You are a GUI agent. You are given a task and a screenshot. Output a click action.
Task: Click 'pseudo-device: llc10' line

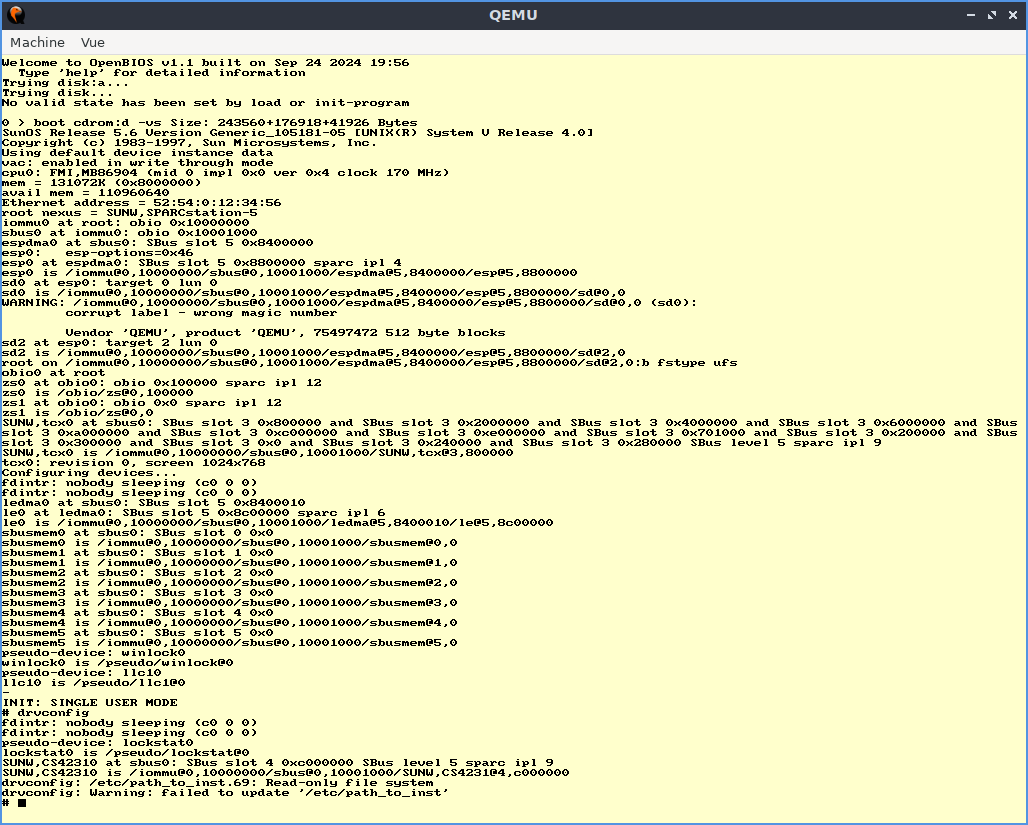coord(81,673)
